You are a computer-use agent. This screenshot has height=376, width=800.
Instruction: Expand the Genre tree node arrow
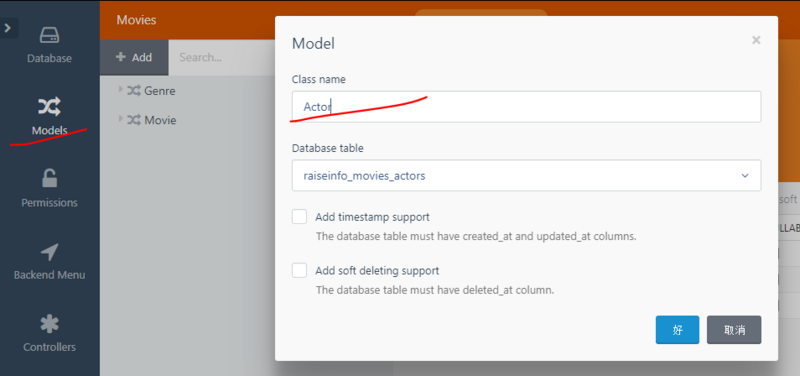[121, 90]
